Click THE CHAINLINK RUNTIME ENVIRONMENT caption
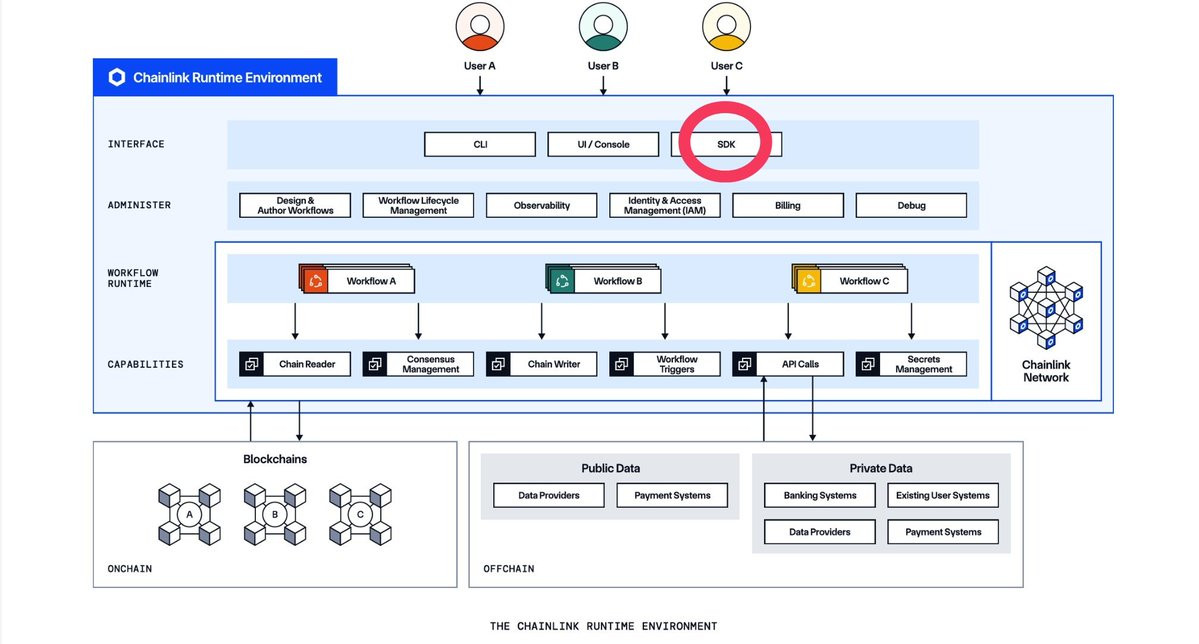Screen dimensions: 1199x644 [x=603, y=626]
